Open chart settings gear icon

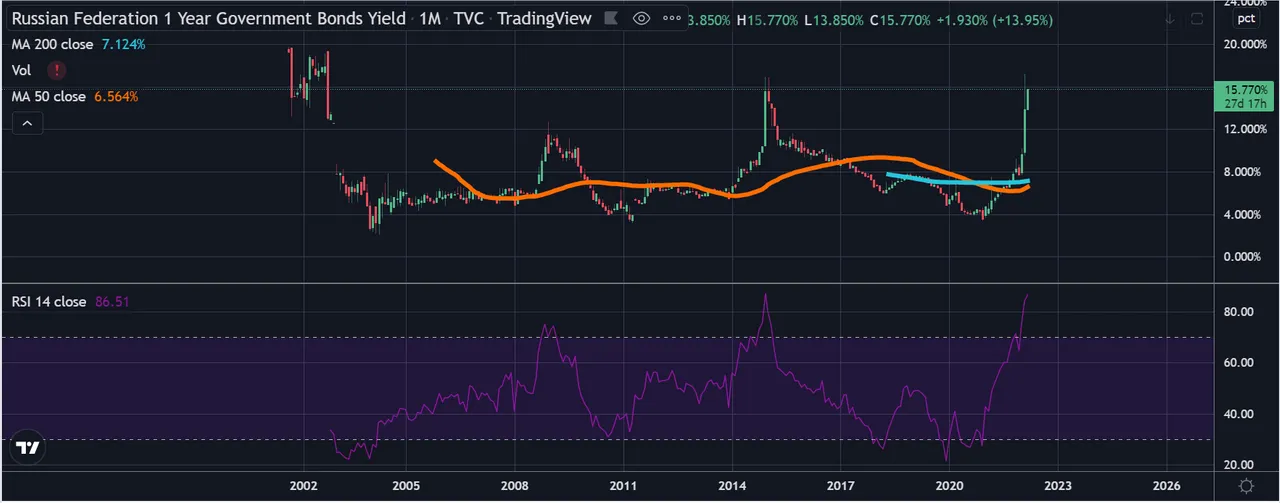point(1246,485)
